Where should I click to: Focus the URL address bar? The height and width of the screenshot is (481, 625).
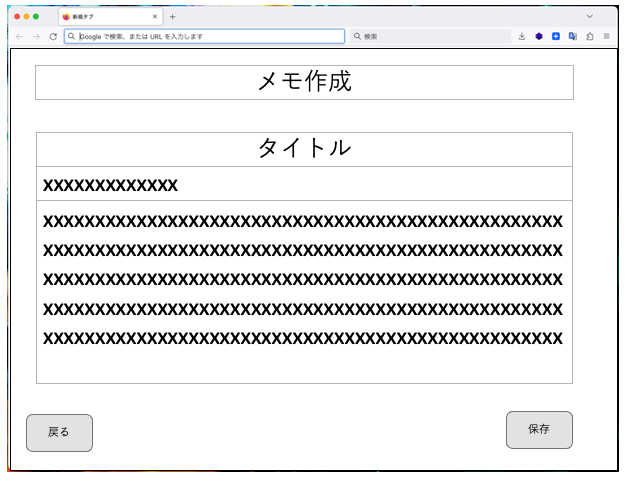205,36
